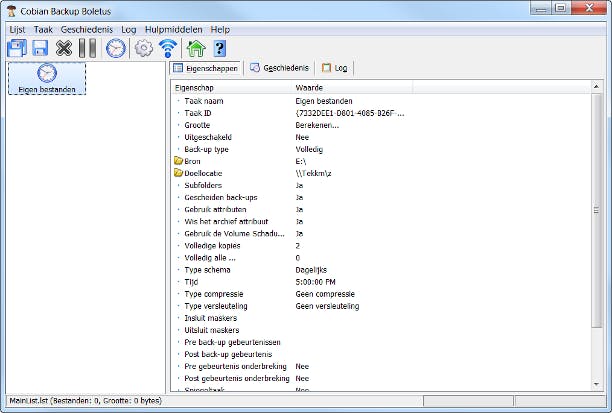Click the Pause icon in toolbar

point(87,48)
